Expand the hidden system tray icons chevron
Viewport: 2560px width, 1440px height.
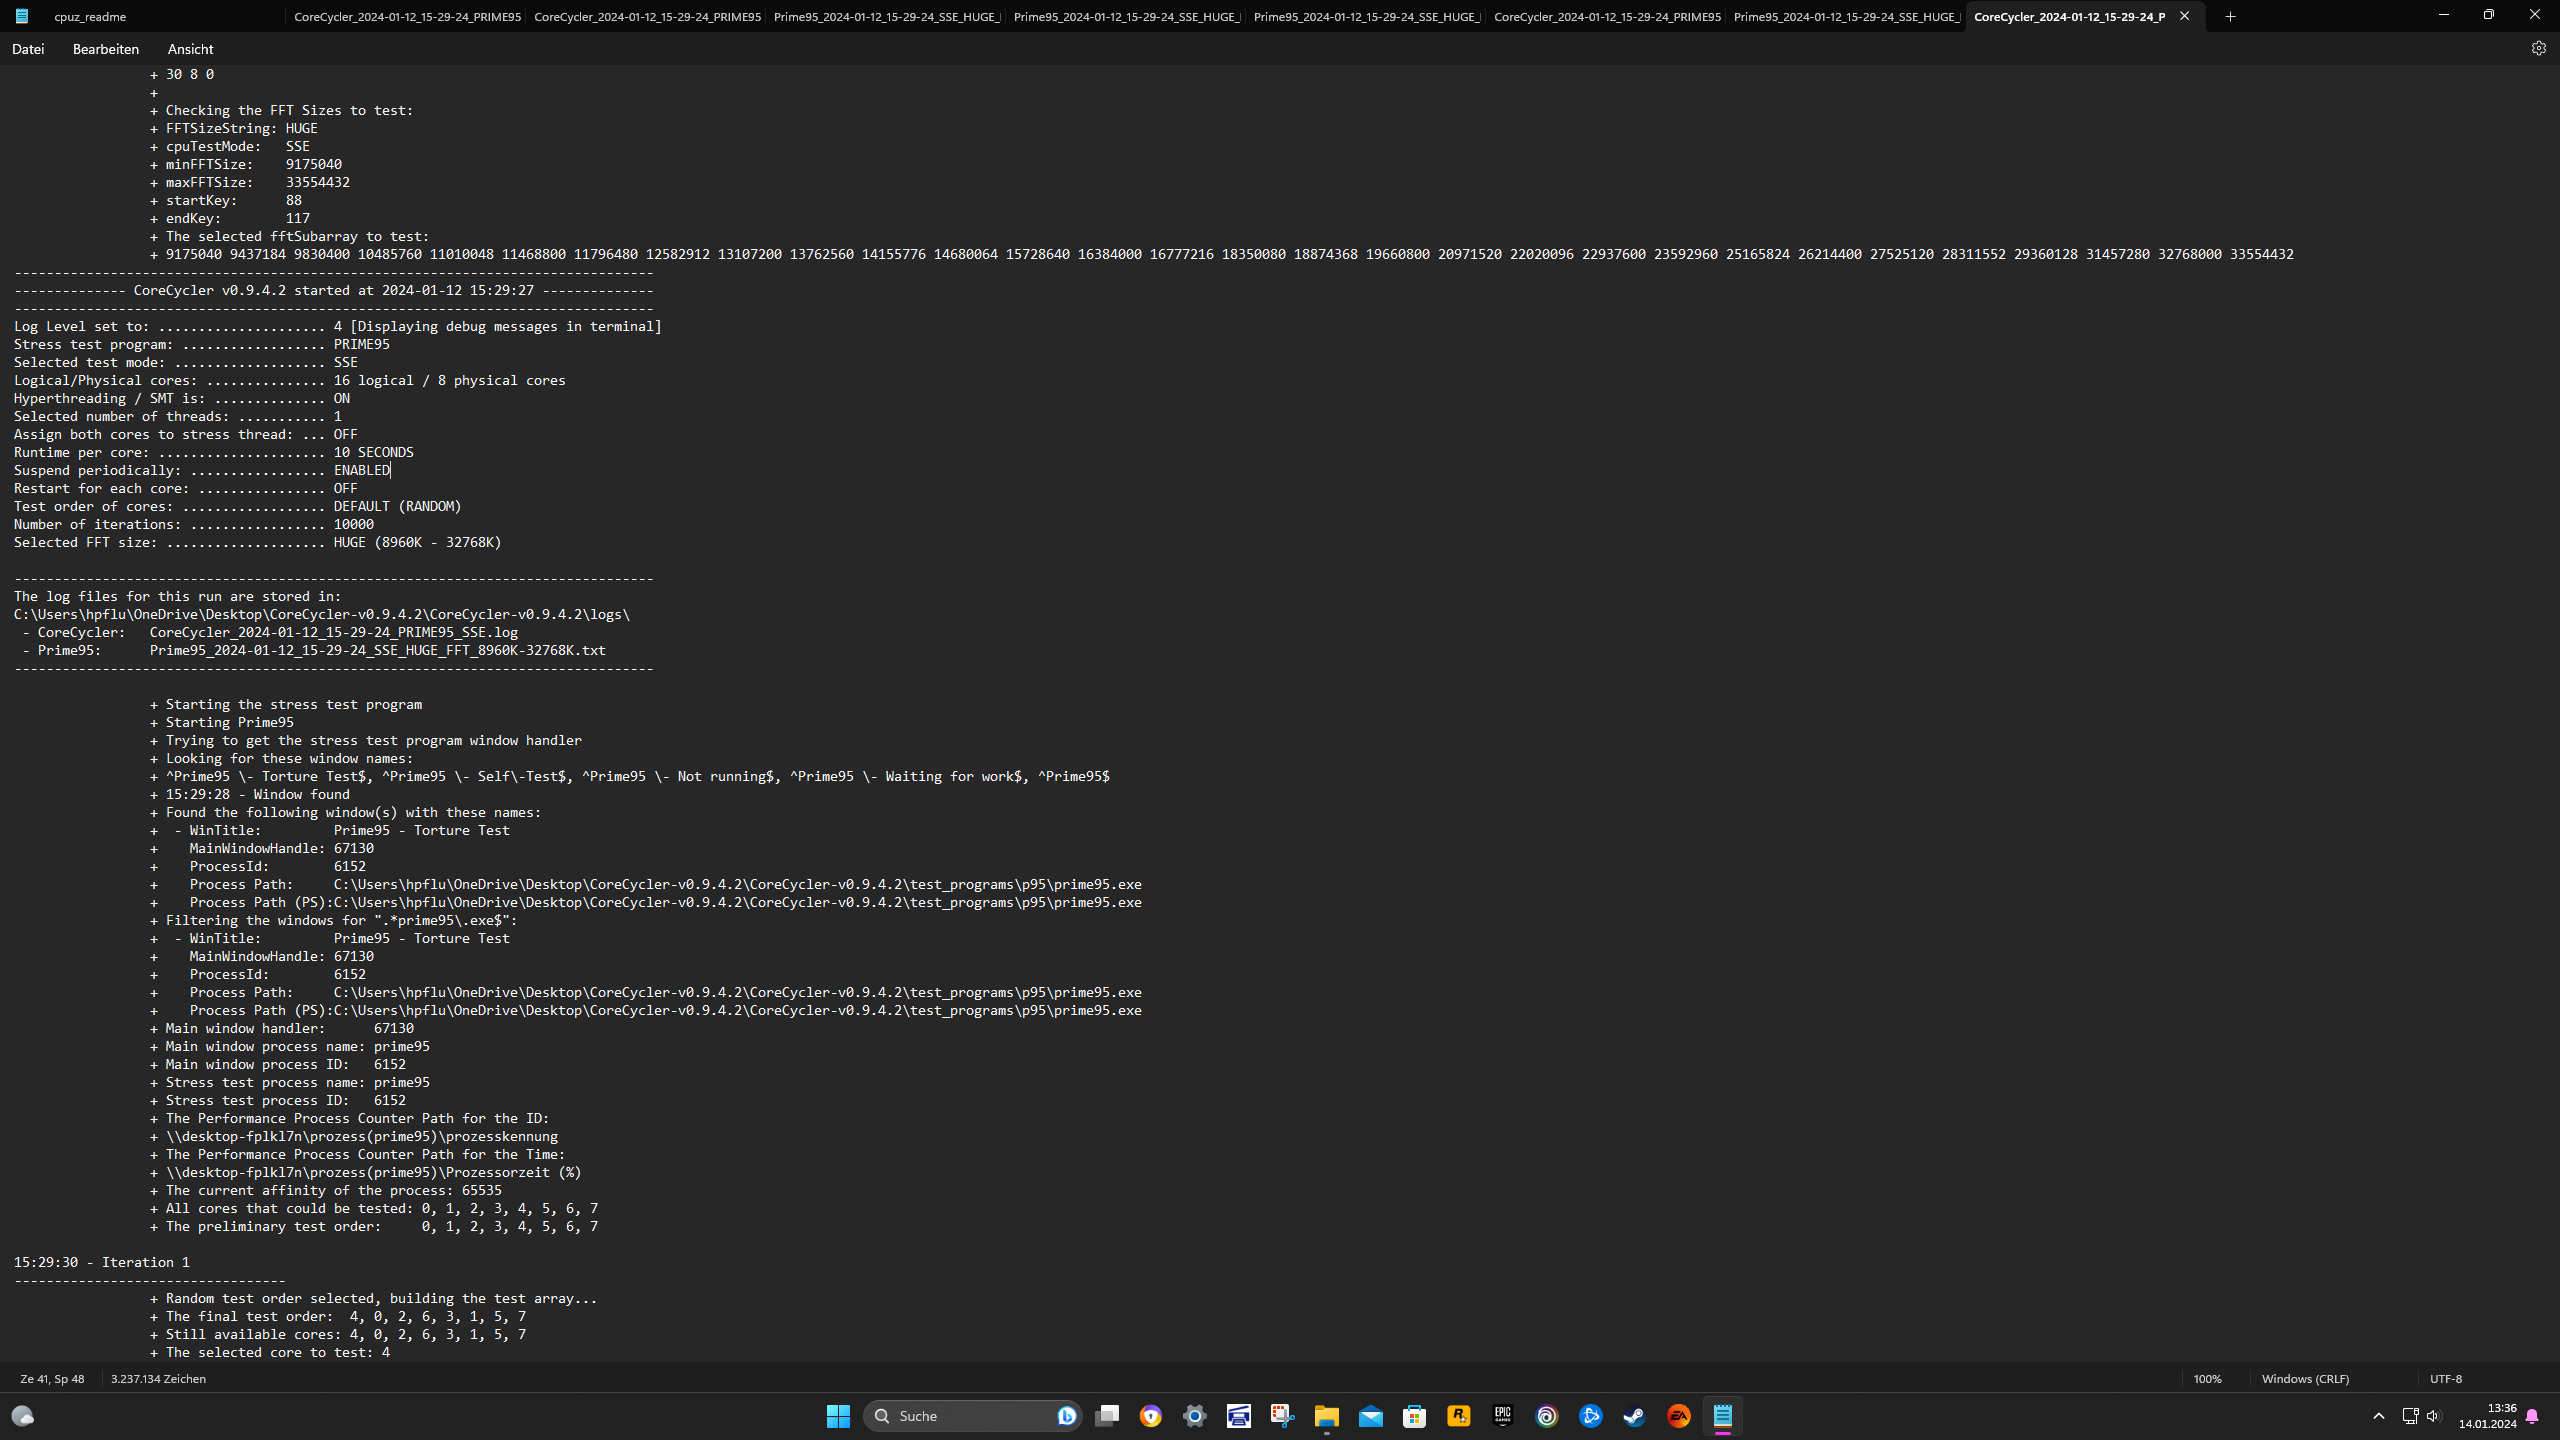tap(2379, 1416)
